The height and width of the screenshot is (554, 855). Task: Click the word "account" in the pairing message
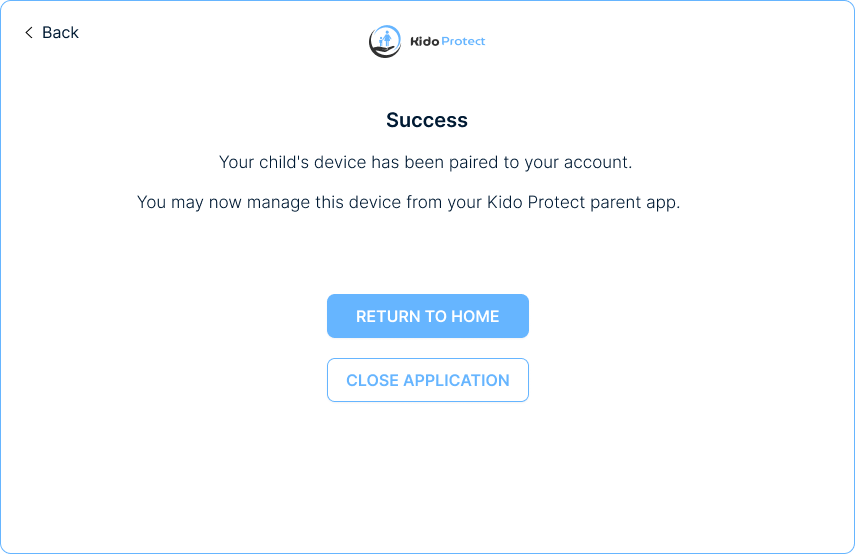(599, 162)
